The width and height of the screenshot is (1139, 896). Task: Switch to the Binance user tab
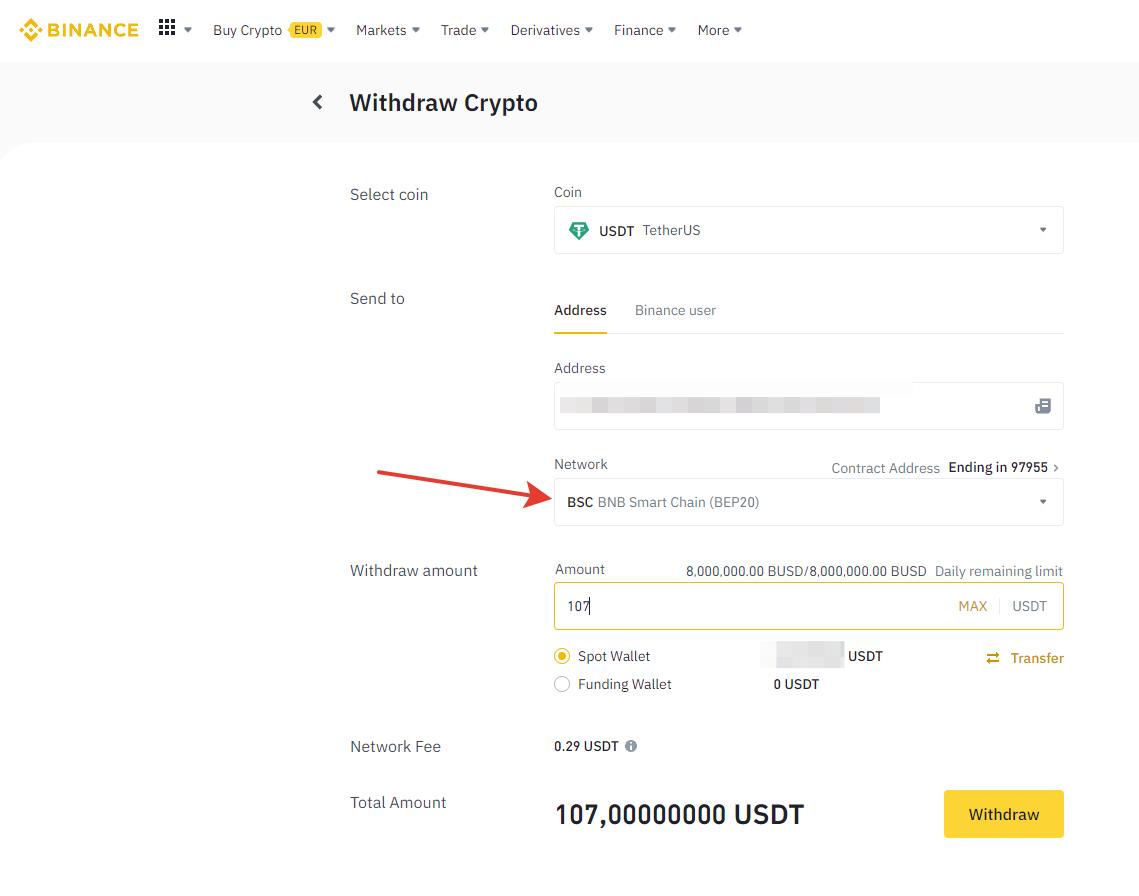[x=675, y=310]
